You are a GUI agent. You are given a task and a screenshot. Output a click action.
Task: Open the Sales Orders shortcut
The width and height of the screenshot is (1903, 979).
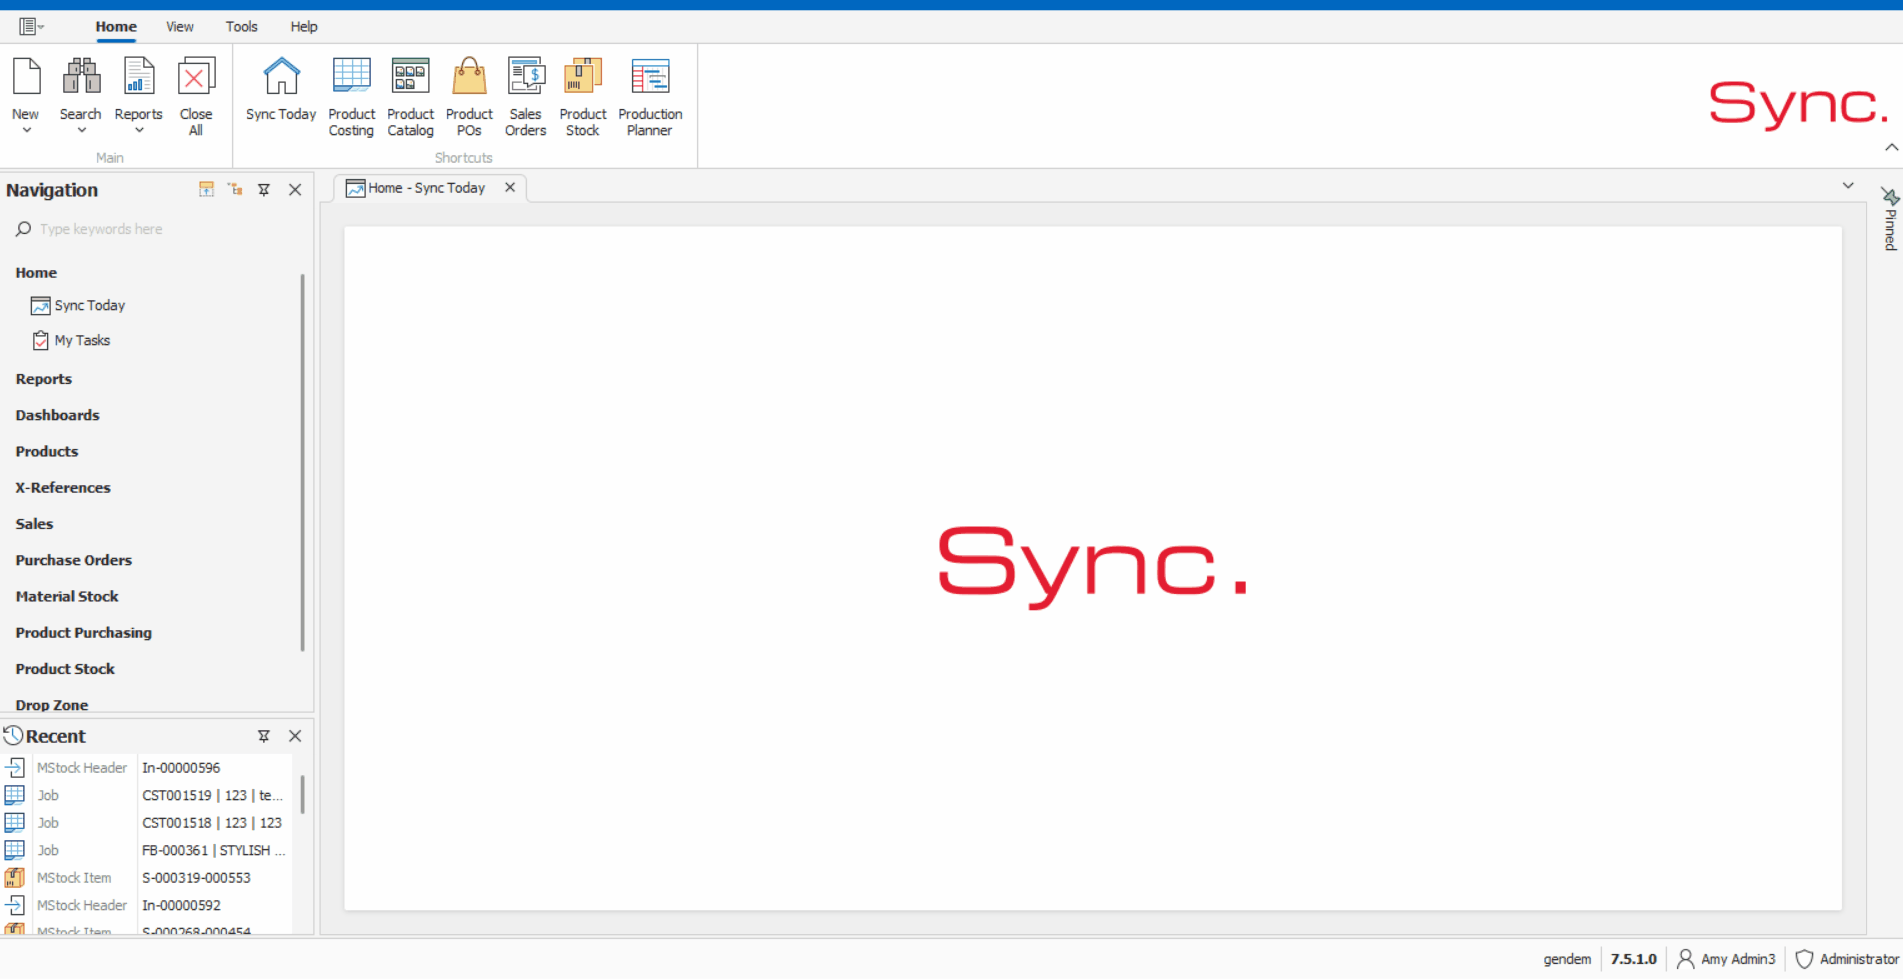pyautogui.click(x=526, y=78)
